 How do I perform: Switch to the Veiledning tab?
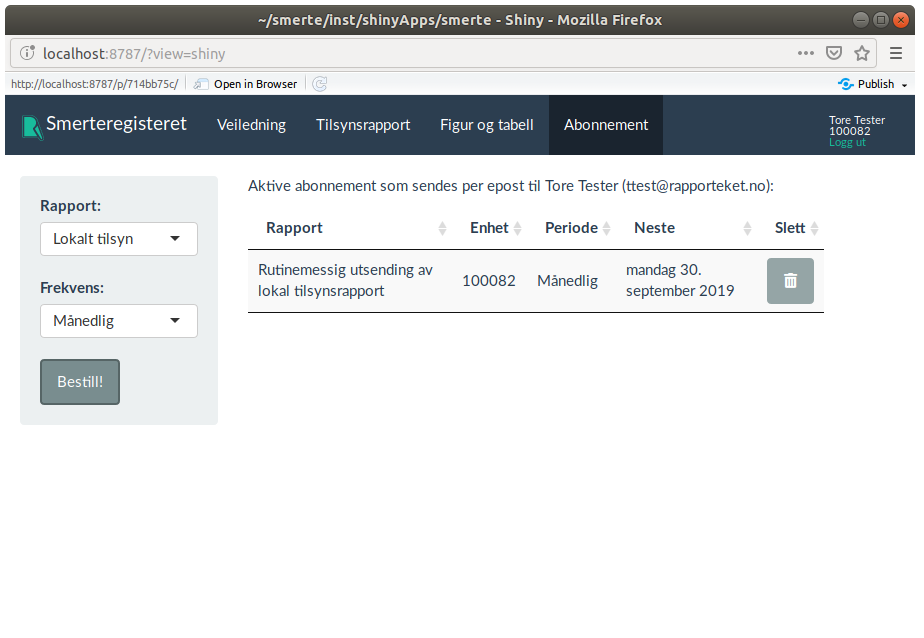click(x=251, y=125)
